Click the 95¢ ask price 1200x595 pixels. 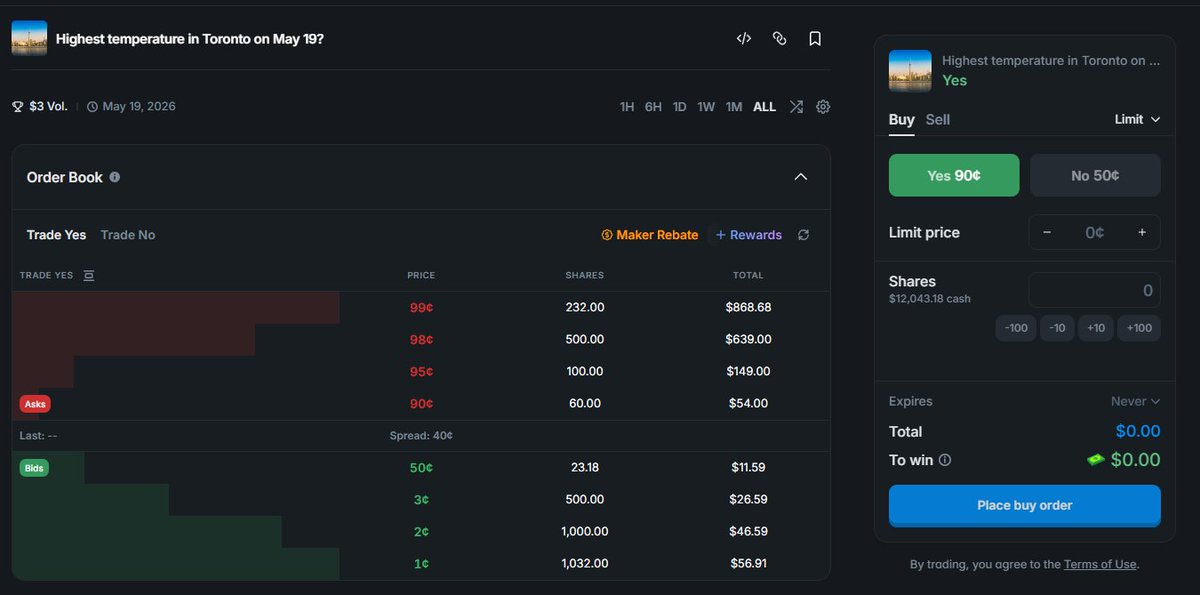point(422,371)
